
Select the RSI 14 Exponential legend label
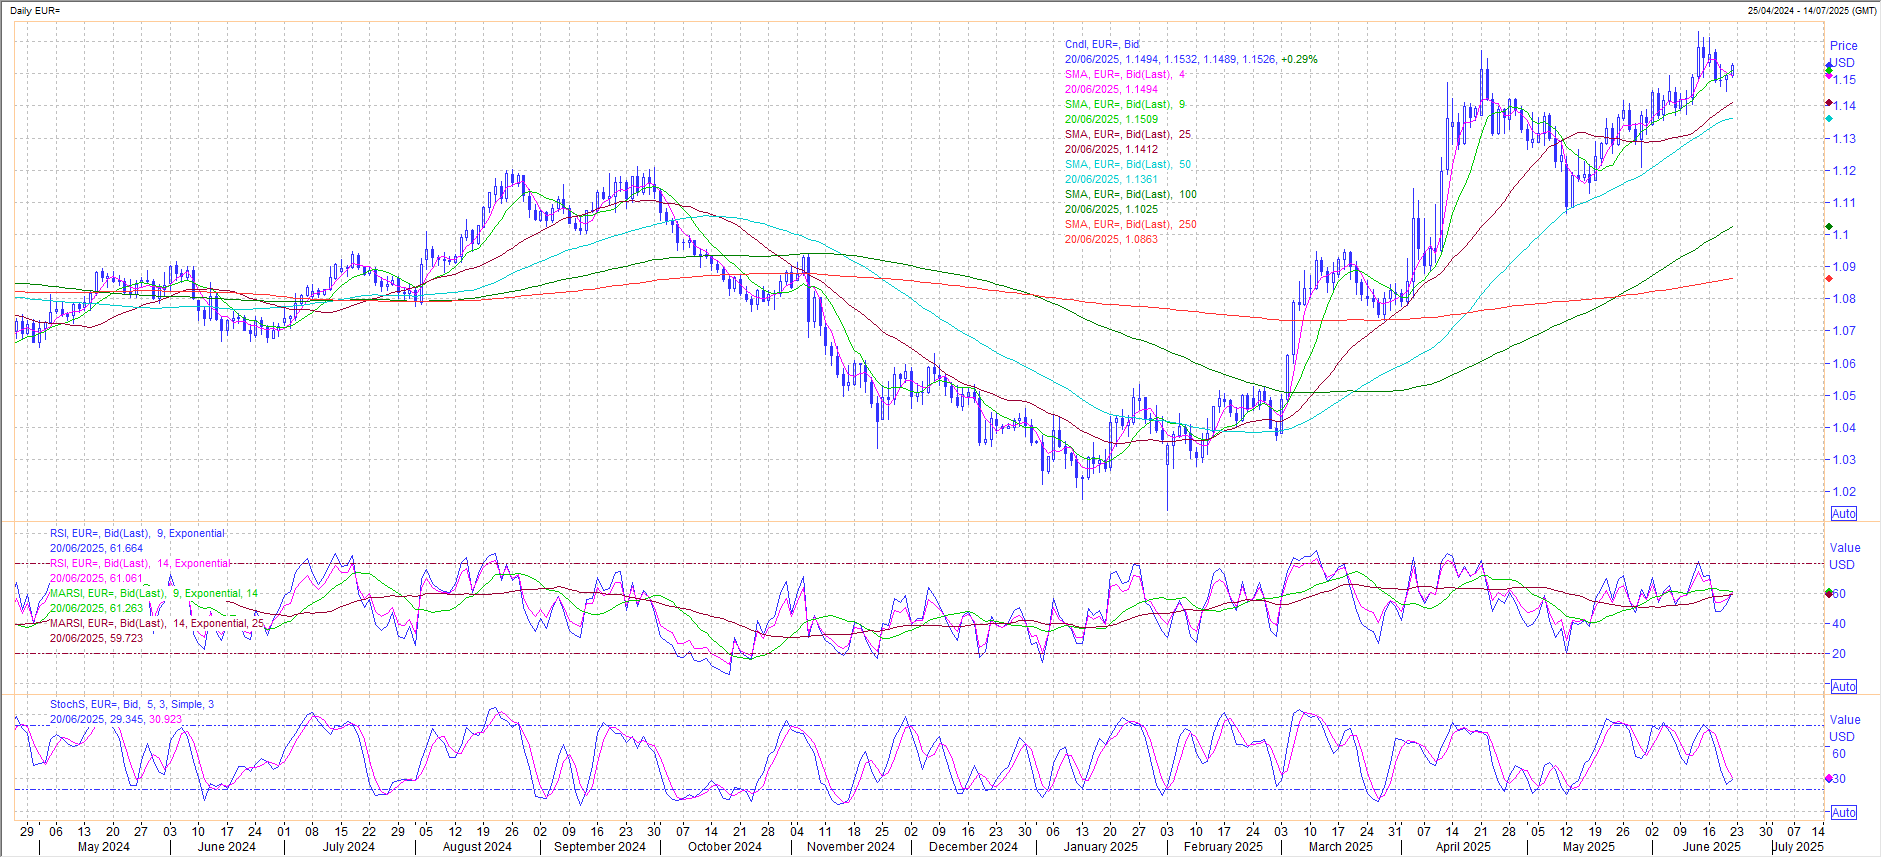(x=140, y=563)
